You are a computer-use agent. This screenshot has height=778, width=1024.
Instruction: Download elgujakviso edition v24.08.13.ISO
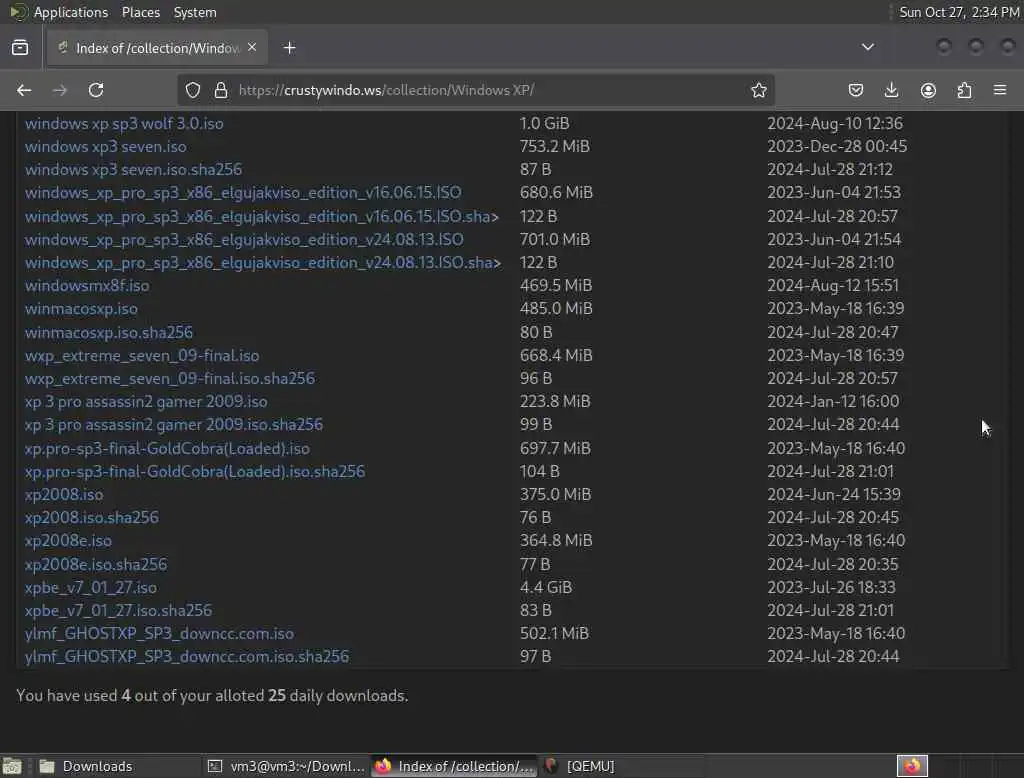(244, 240)
